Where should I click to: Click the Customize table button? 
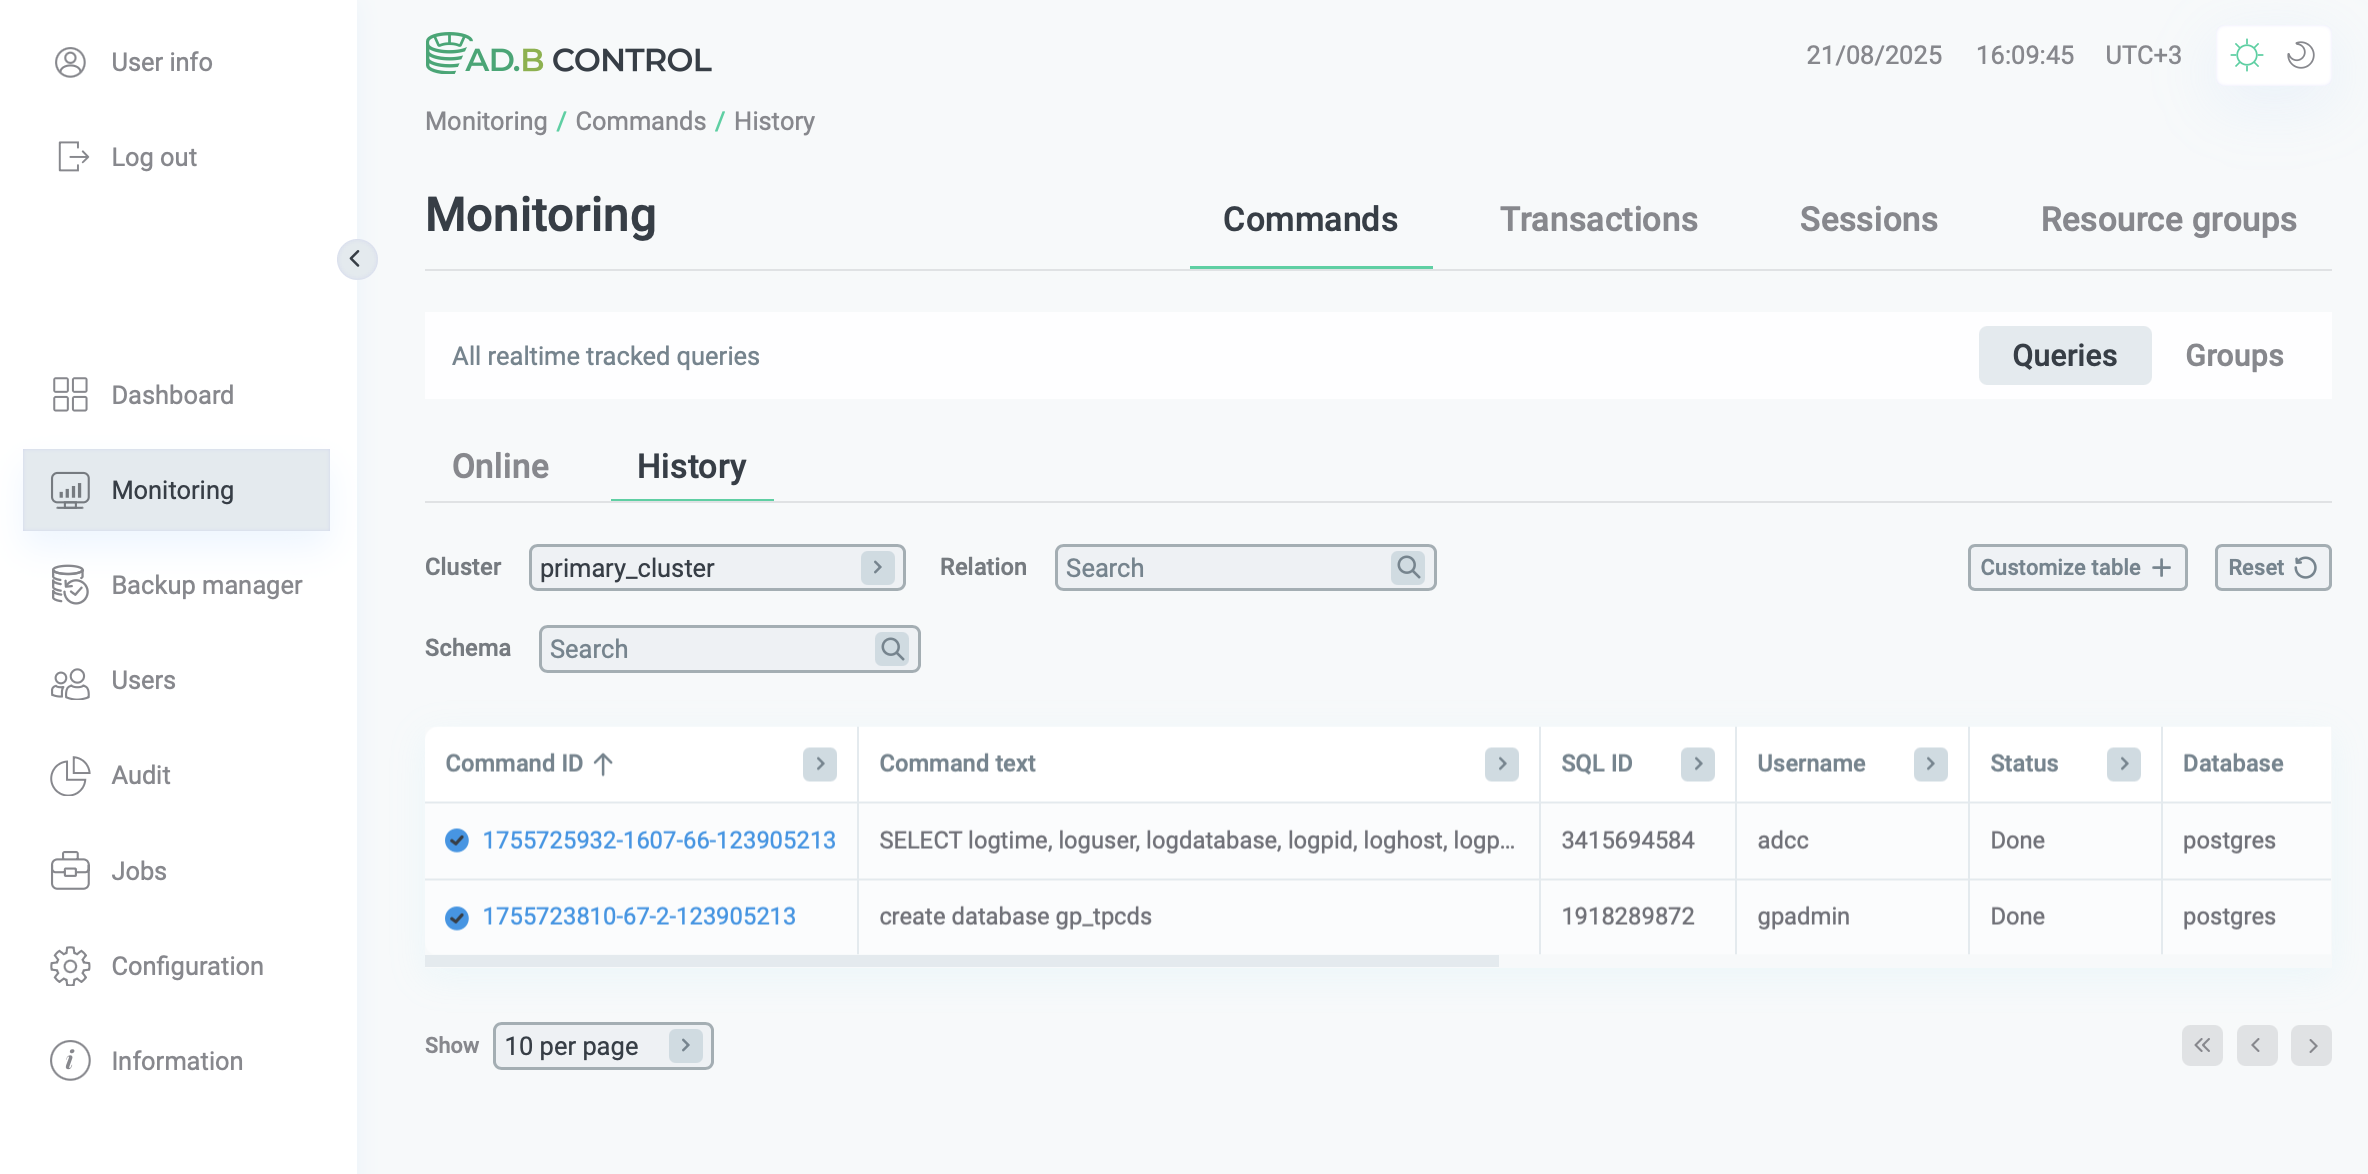pos(2076,567)
